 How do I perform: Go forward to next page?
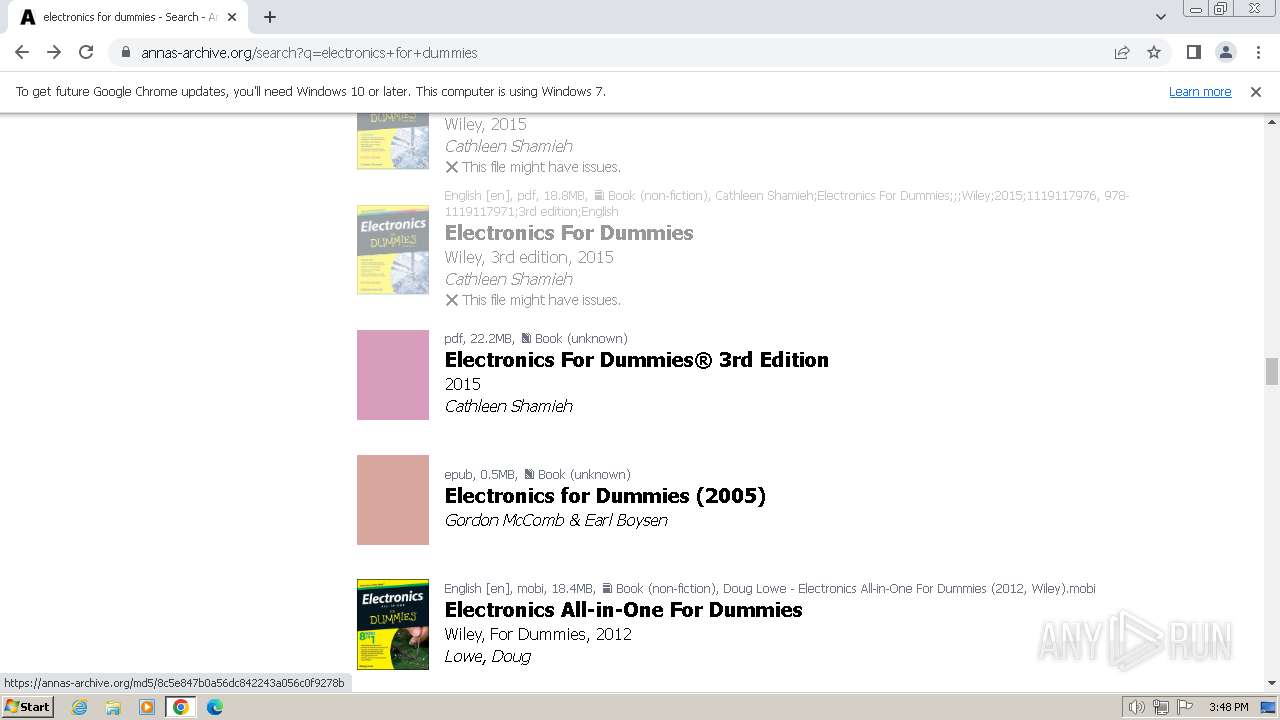click(54, 52)
